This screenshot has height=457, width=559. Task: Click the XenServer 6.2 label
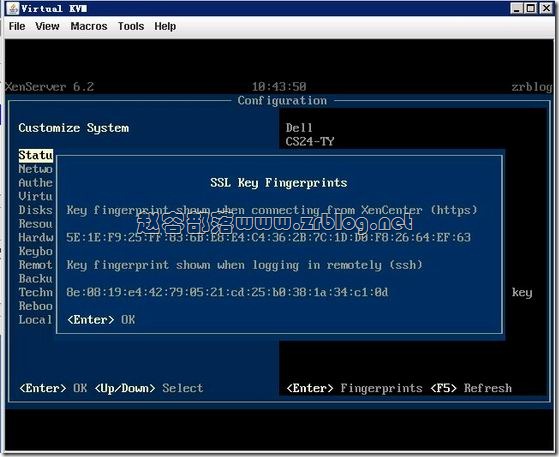[x=50, y=87]
